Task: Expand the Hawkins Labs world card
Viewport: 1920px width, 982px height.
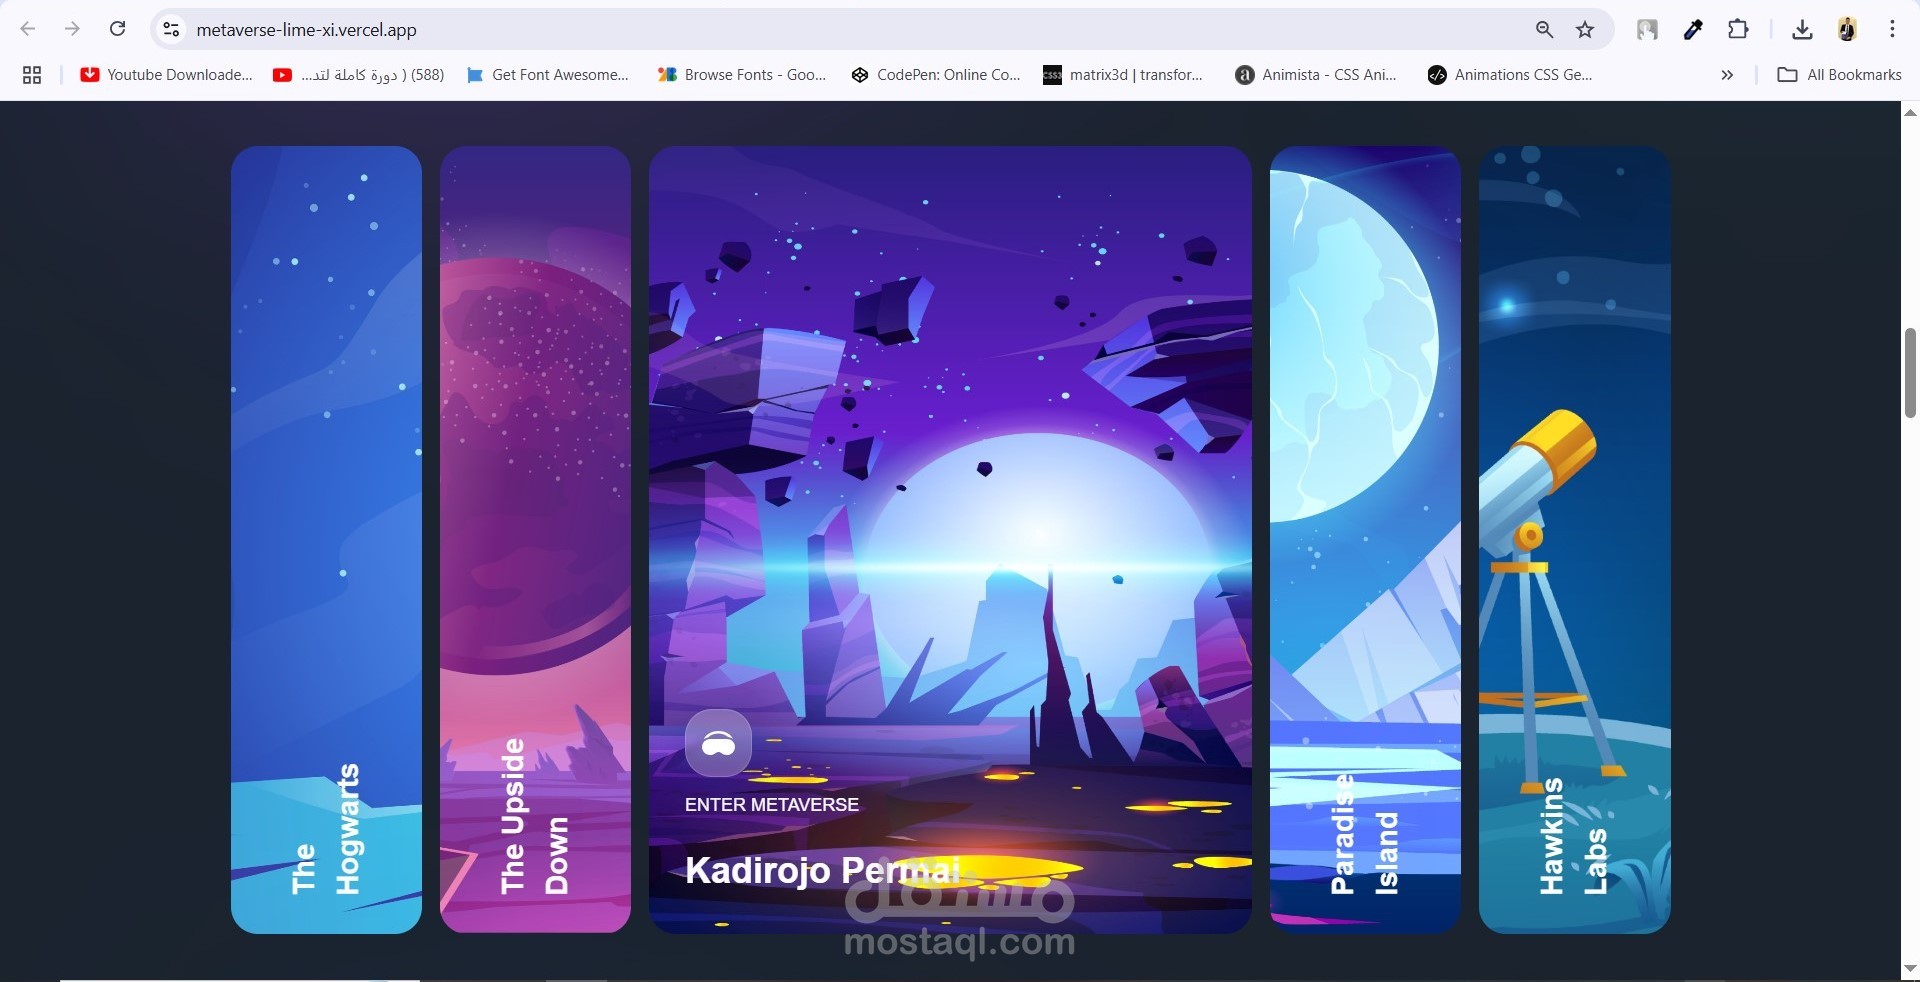Action: 1574,540
